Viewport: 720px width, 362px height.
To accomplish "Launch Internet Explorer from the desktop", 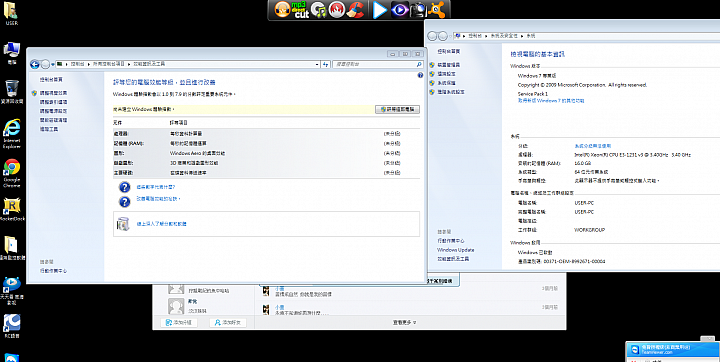I will (x=12, y=134).
